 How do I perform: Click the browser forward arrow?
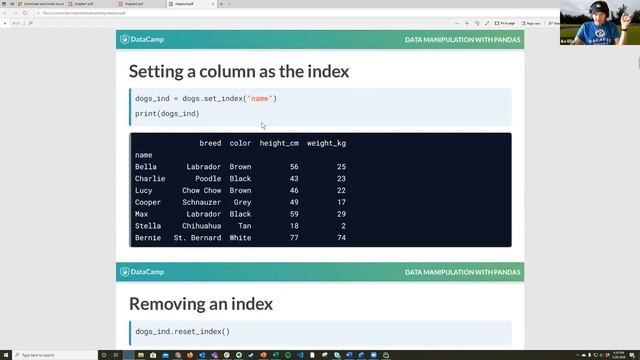[x=15, y=13]
